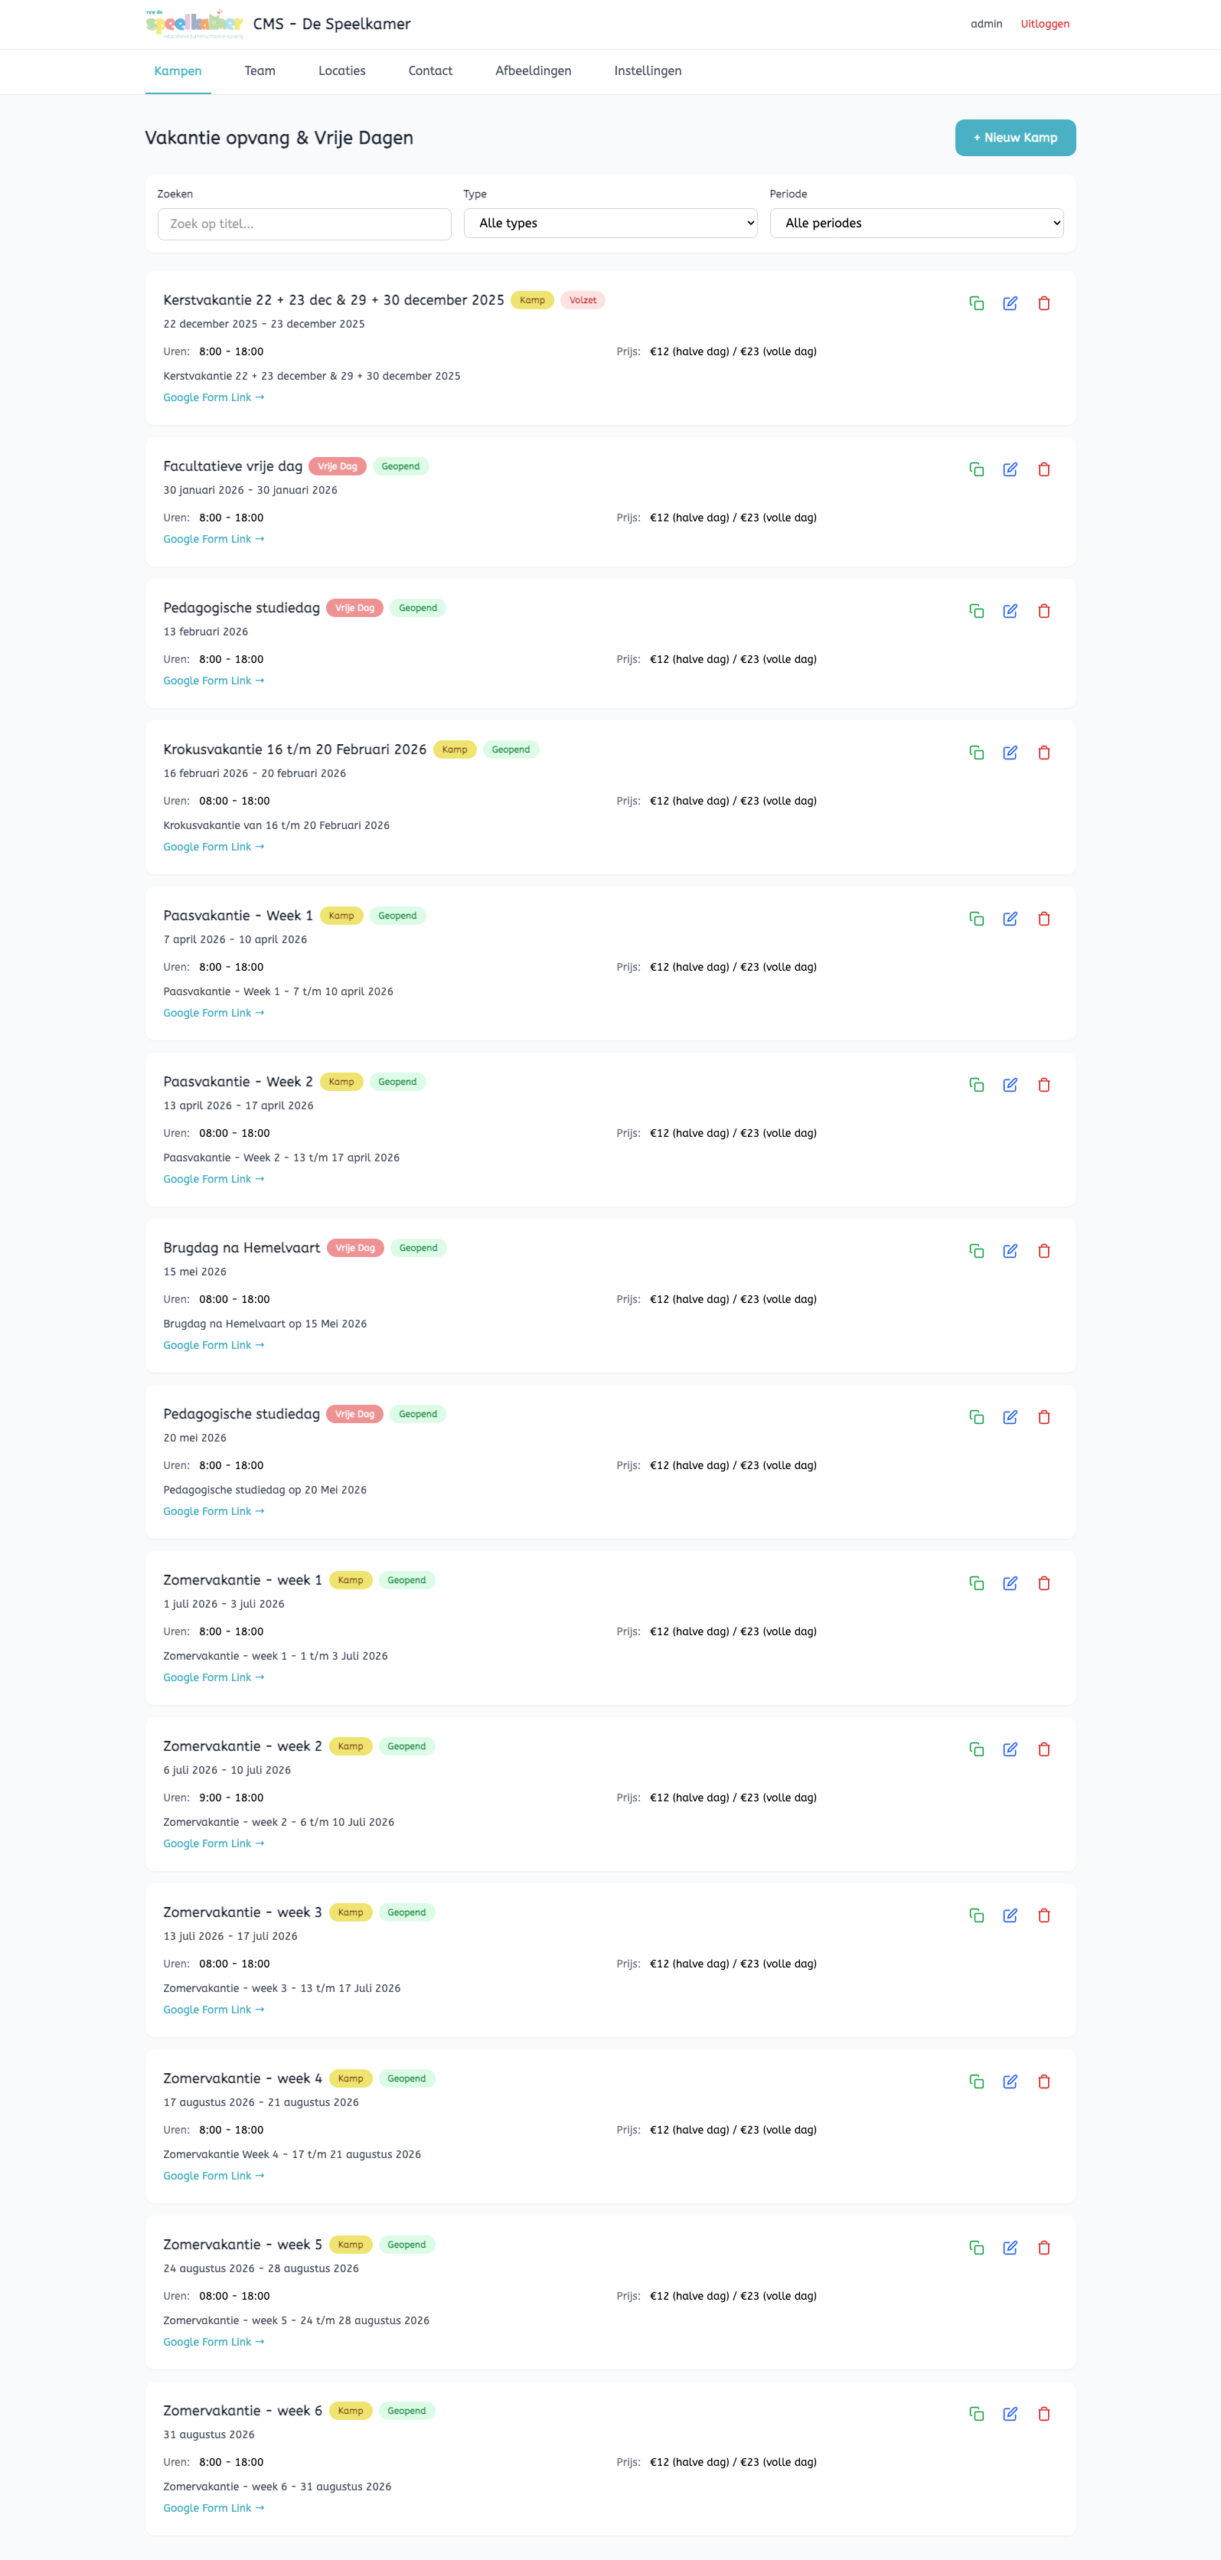This screenshot has height=2560, width=1221.
Task: Delete Paasvakantie Week 2 entry
Action: pyautogui.click(x=1043, y=1085)
